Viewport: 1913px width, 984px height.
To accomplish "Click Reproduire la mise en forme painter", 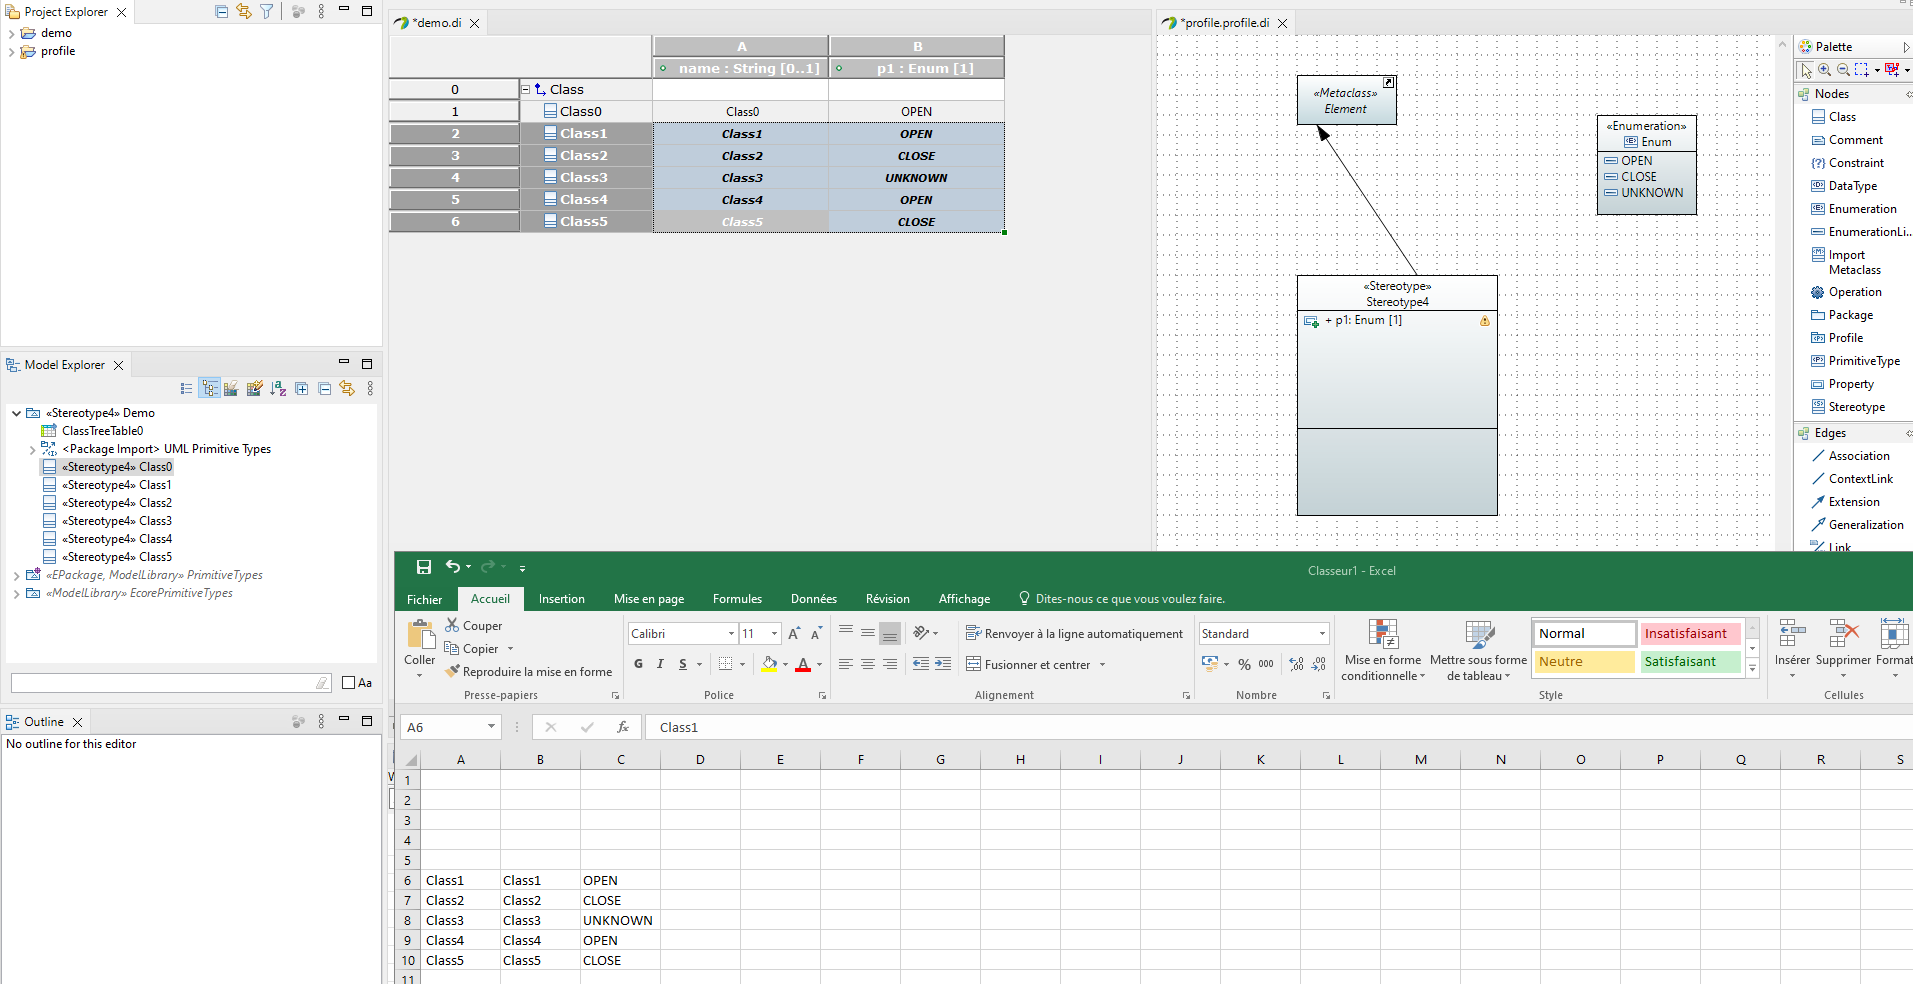I will tap(529, 672).
